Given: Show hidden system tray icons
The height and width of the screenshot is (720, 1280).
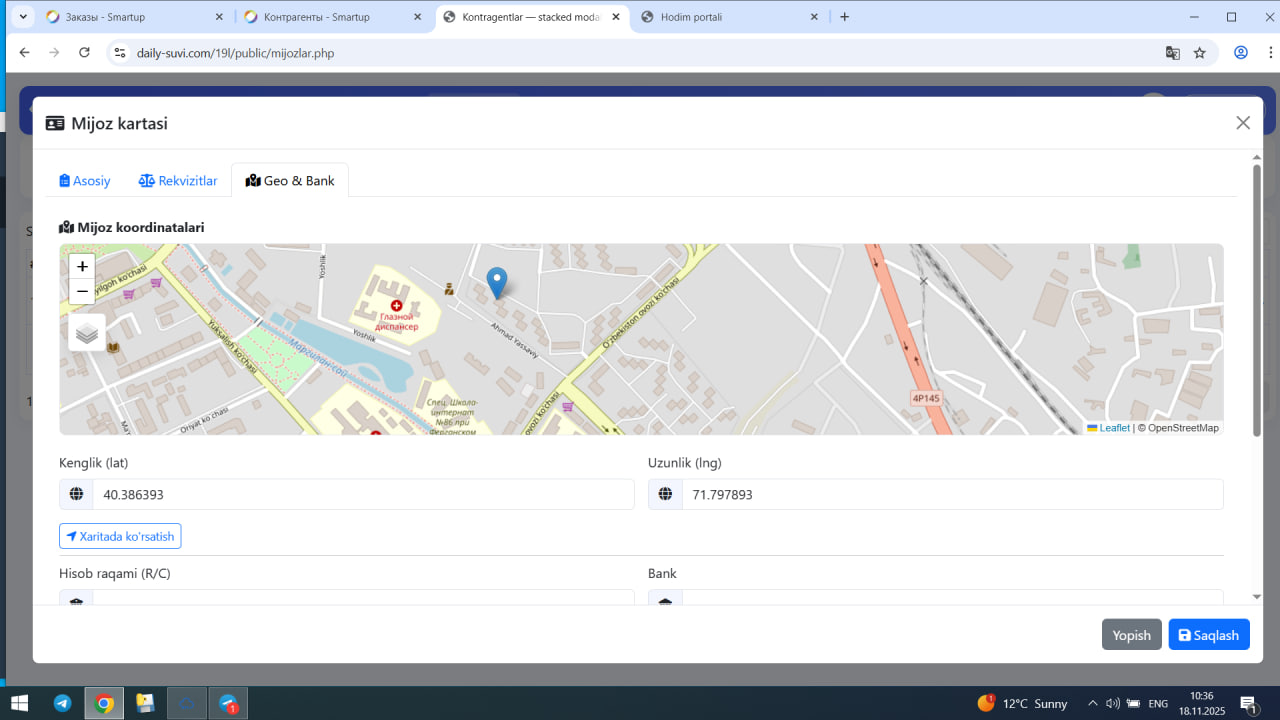Looking at the screenshot, I should coord(1092,703).
